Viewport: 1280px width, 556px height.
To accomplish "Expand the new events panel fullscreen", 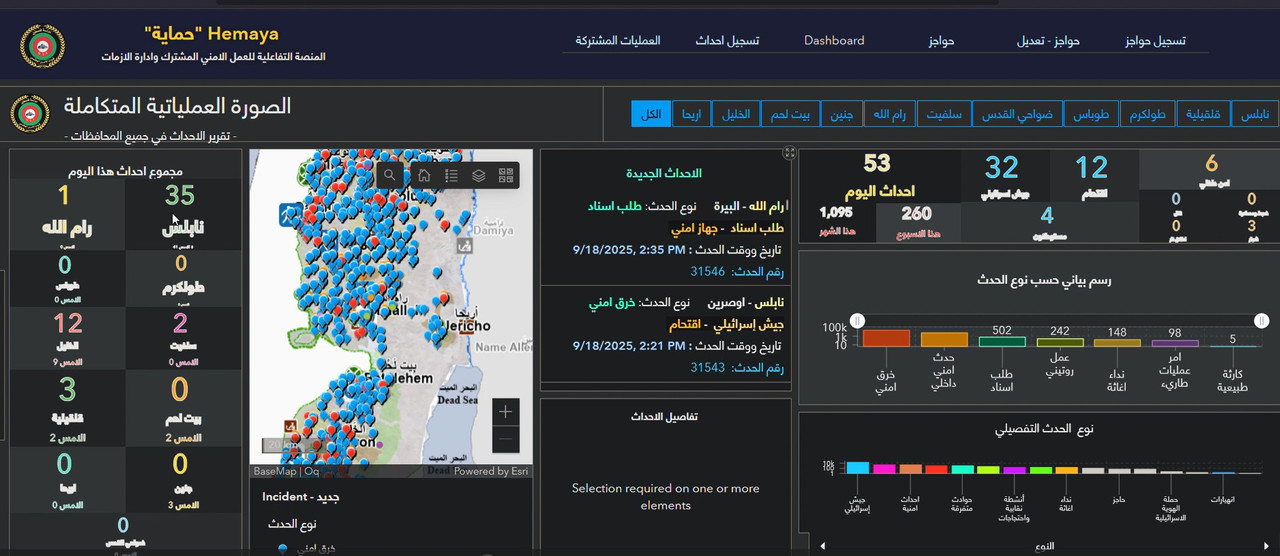I will point(789,153).
